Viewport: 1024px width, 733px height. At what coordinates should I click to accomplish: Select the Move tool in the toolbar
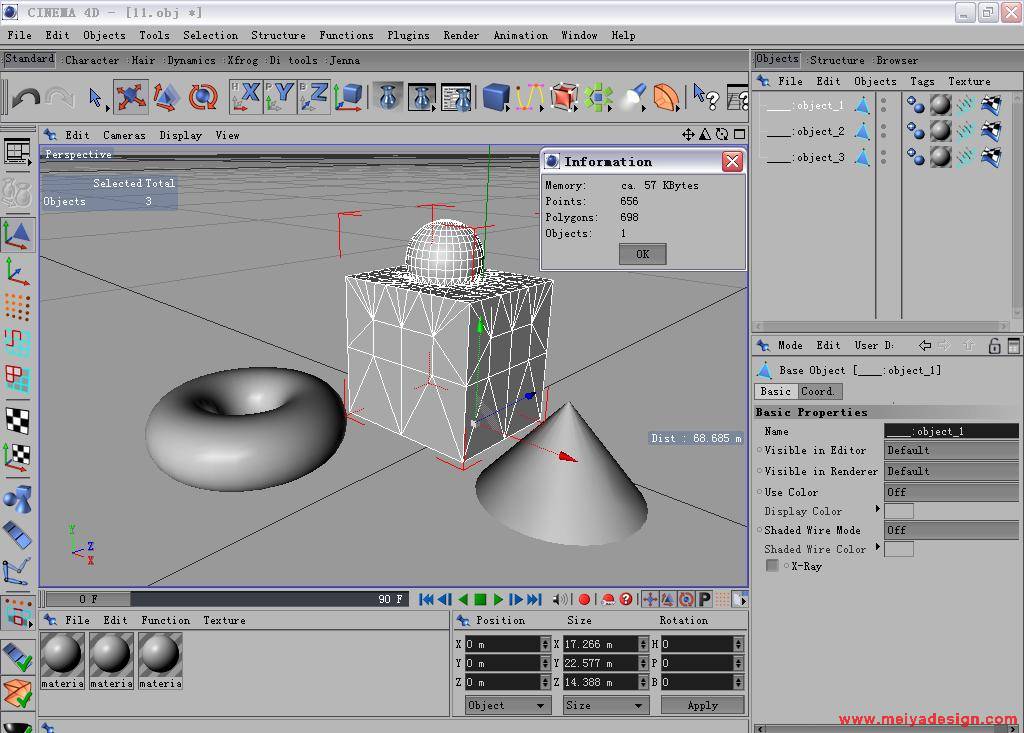(x=131, y=97)
